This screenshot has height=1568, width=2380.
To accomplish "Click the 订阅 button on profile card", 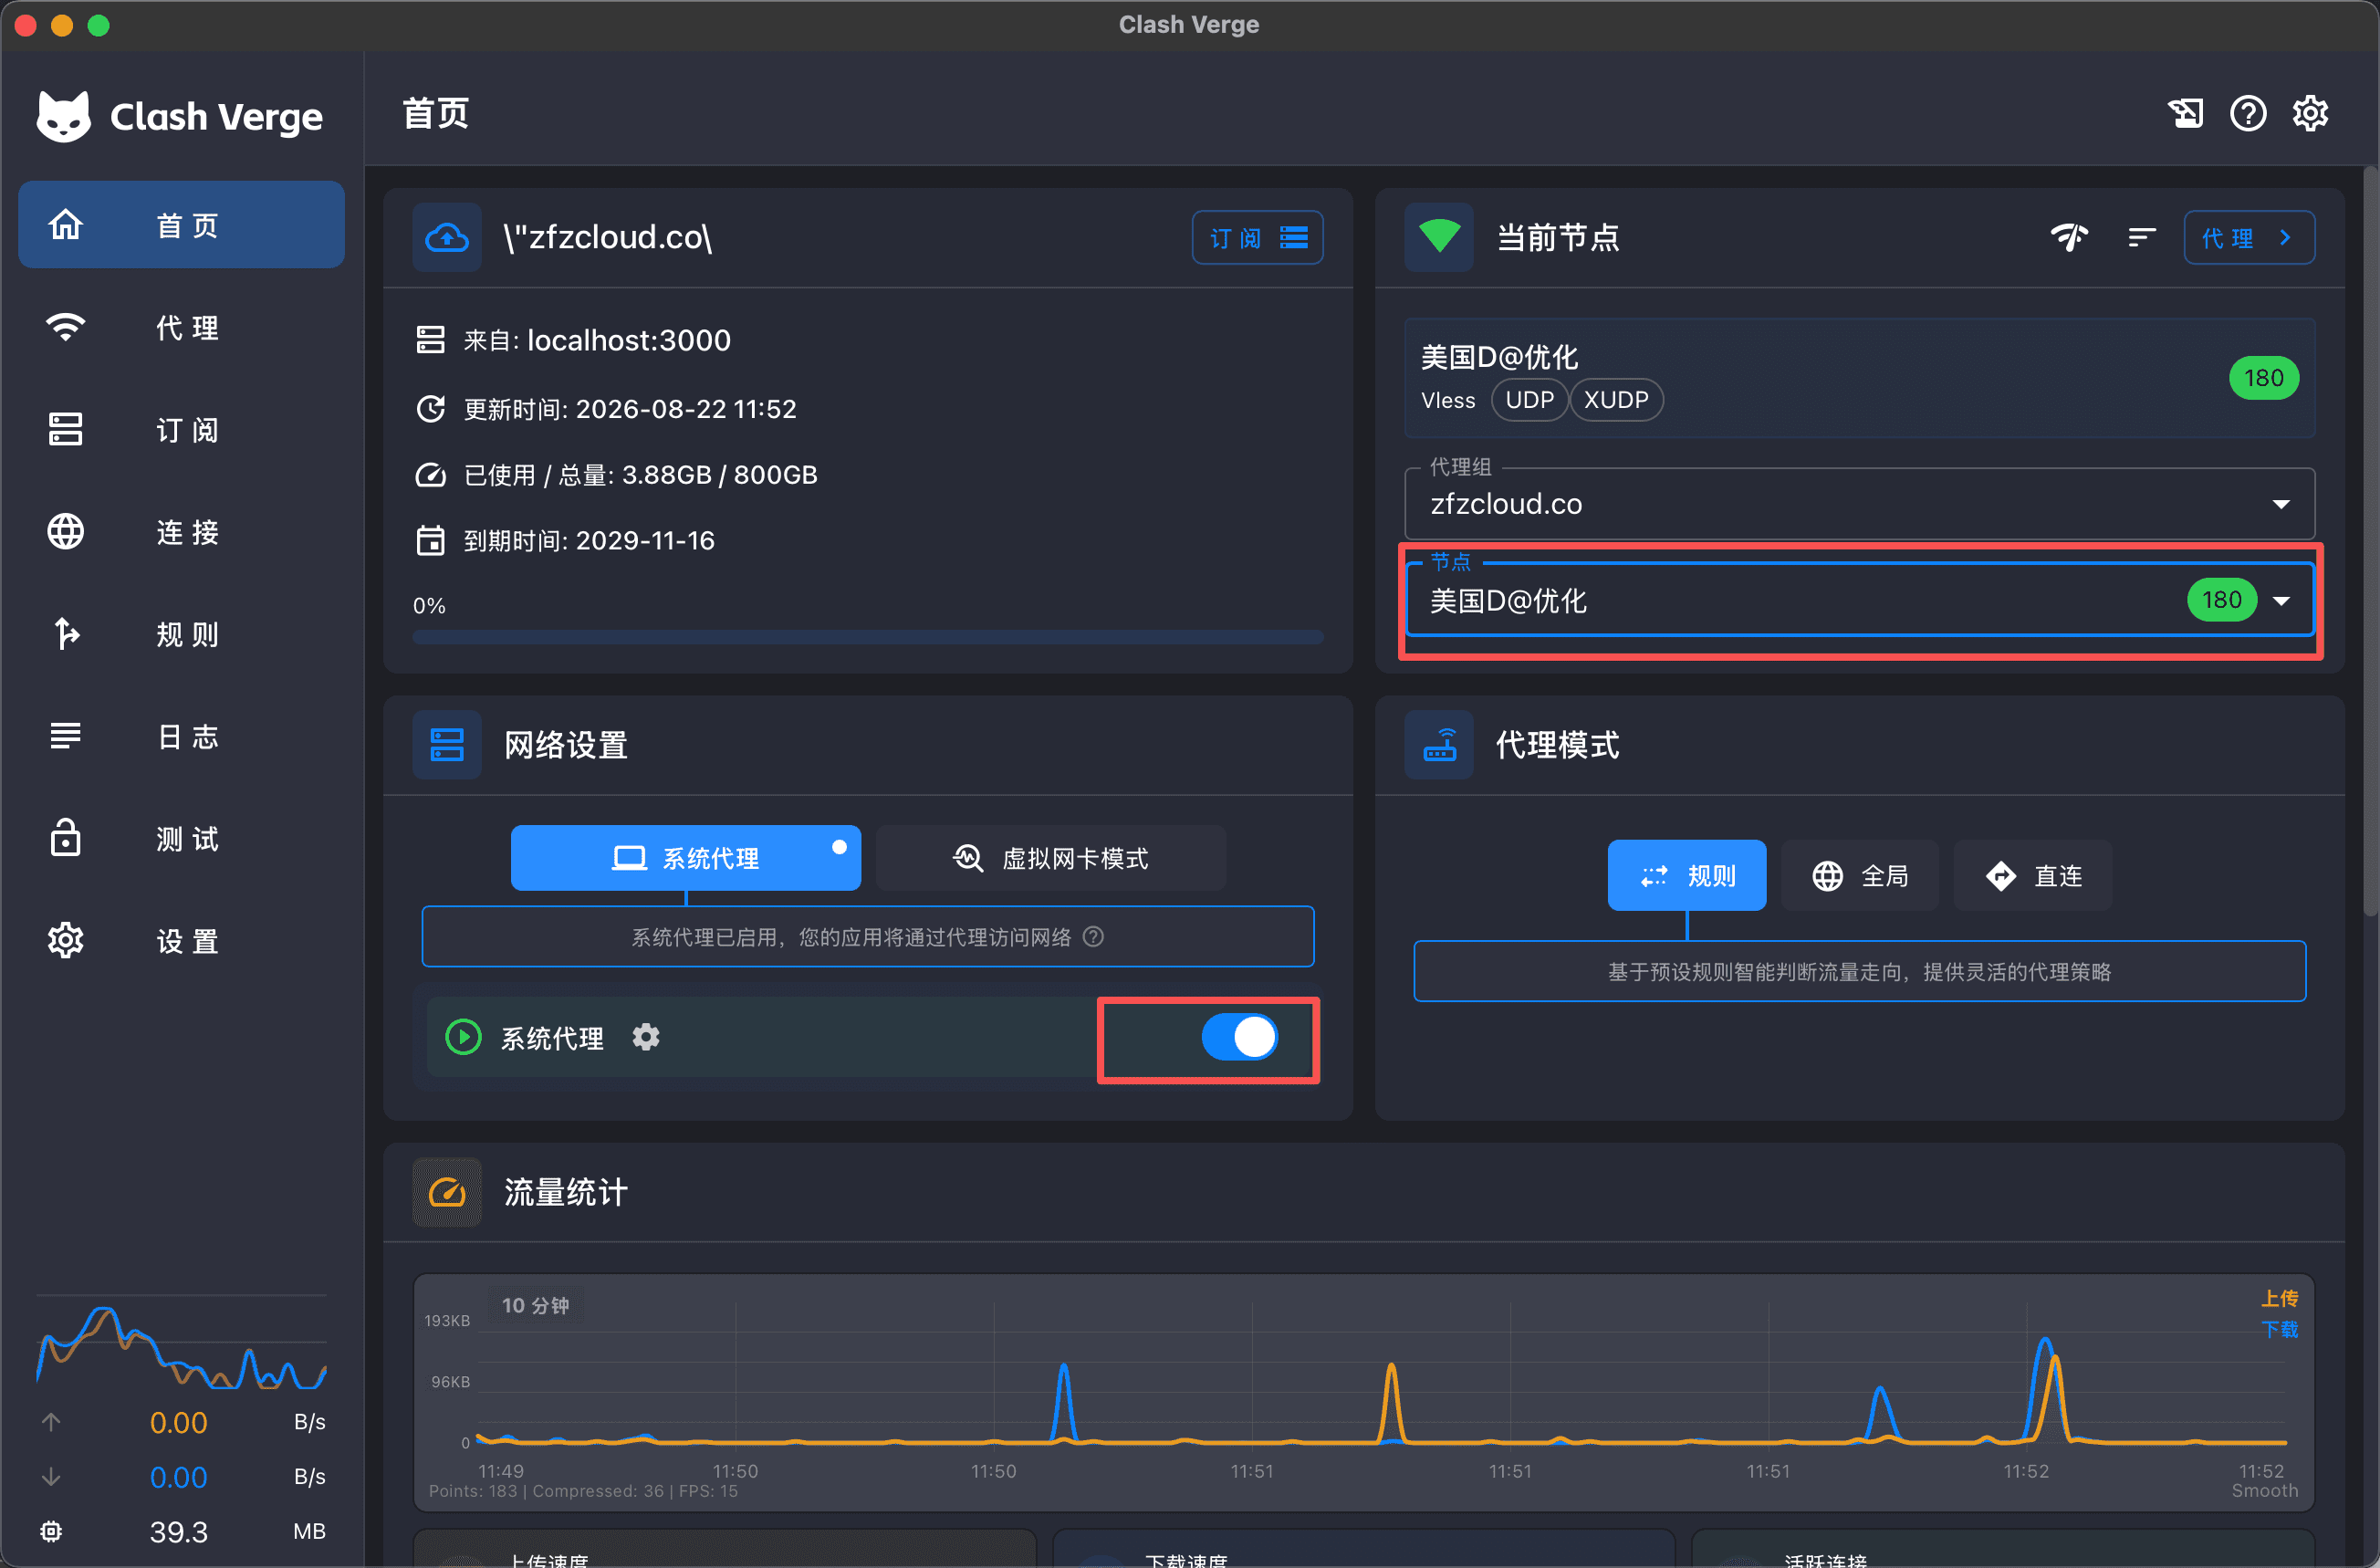I will click(x=1257, y=238).
